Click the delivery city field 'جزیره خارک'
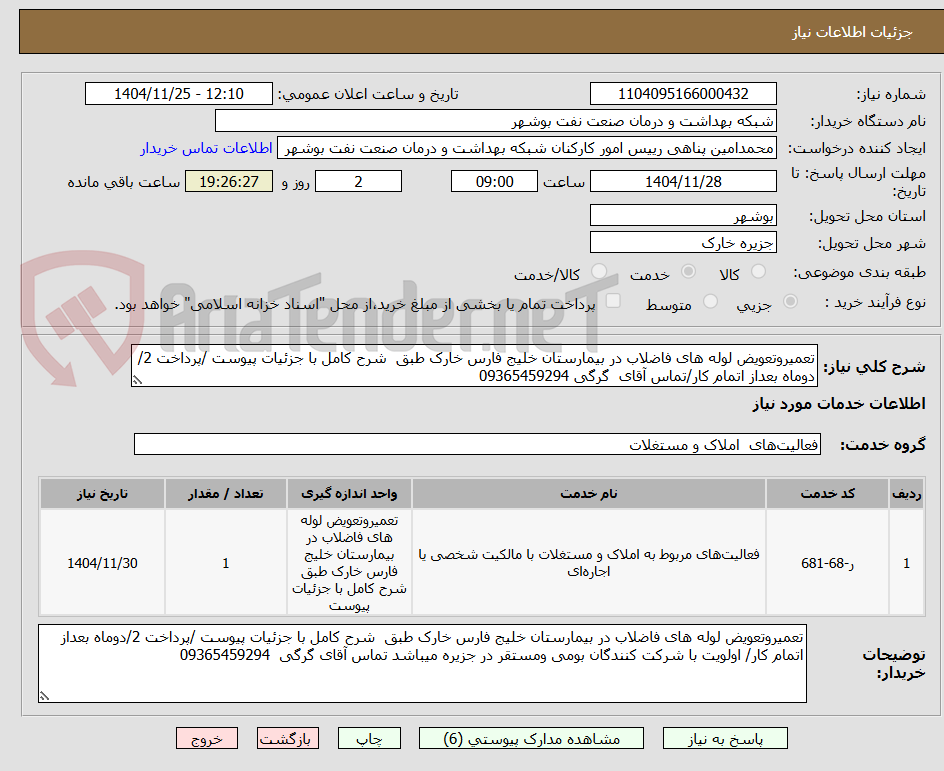The width and height of the screenshot is (944, 771). [x=683, y=243]
